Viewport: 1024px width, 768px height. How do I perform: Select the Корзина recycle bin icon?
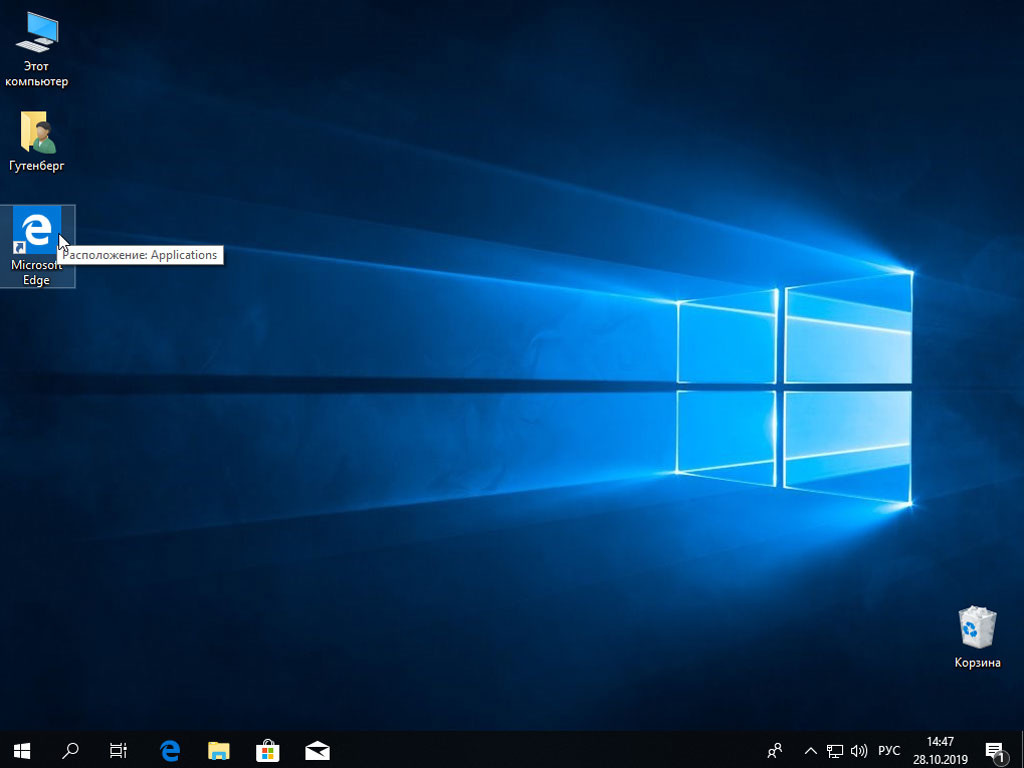tap(977, 638)
